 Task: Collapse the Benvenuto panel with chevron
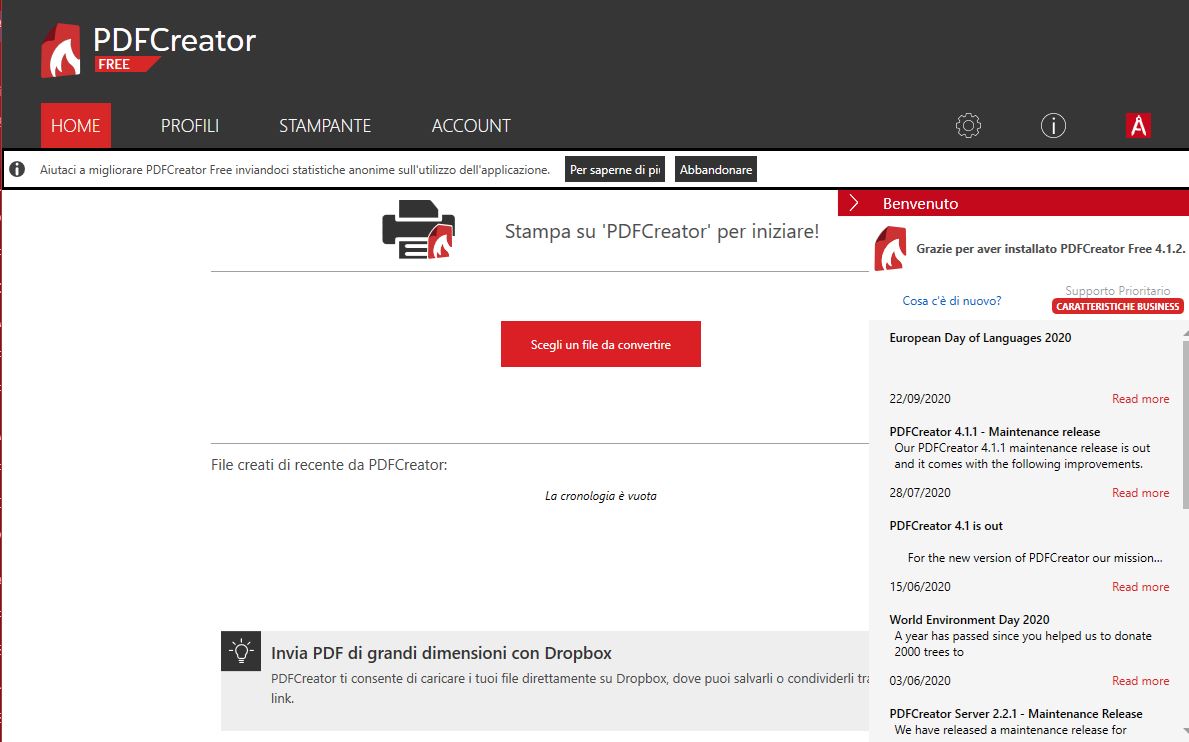(x=854, y=203)
